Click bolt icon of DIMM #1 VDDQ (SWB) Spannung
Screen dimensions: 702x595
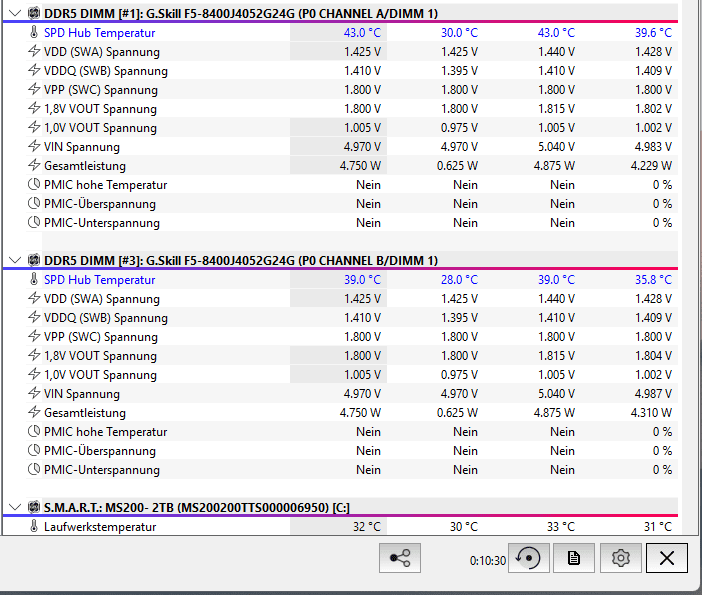(34, 70)
